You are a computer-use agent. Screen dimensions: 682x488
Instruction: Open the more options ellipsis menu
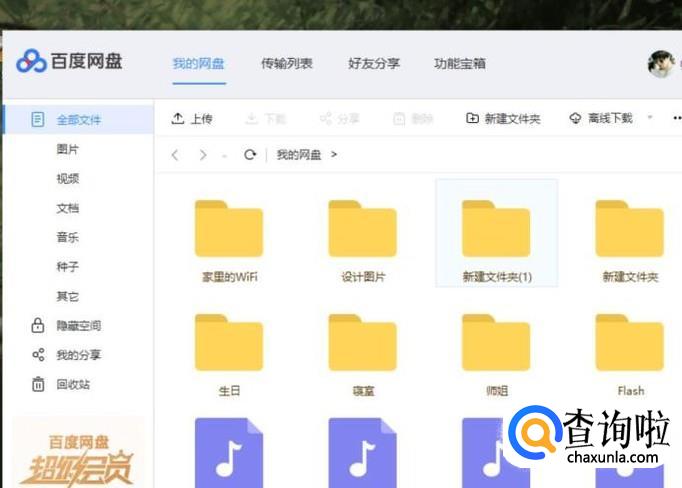(676, 118)
